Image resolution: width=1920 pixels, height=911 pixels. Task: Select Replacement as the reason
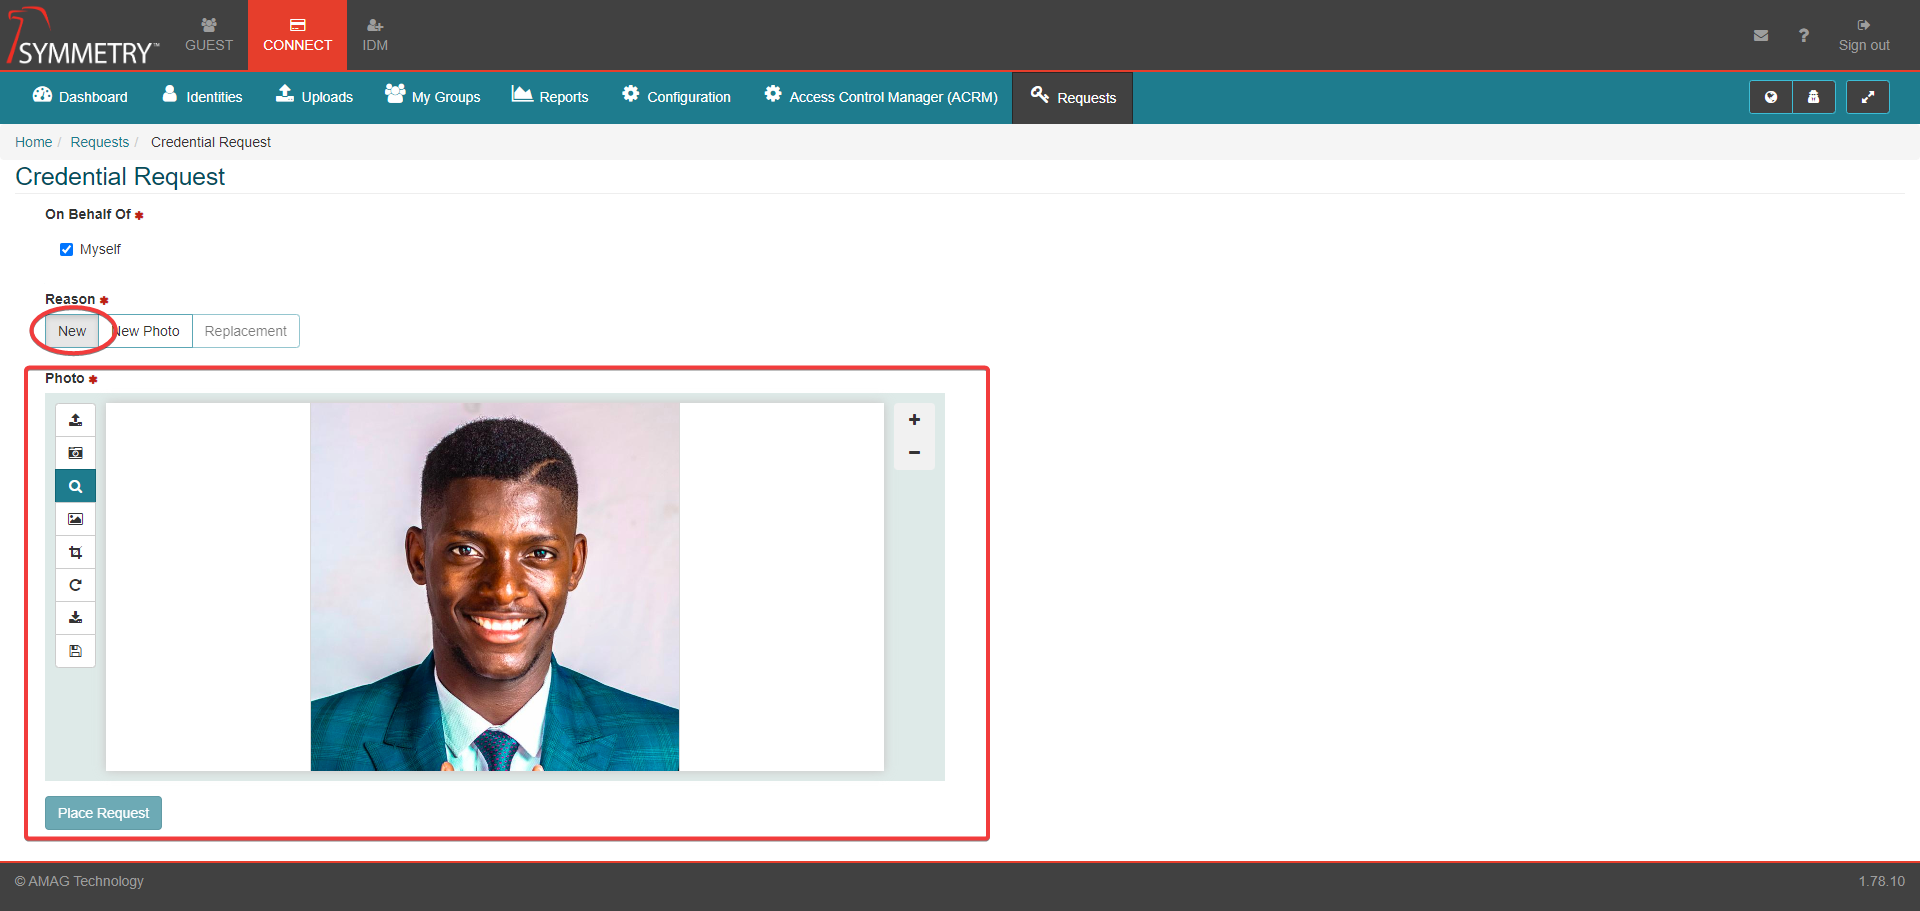245,331
